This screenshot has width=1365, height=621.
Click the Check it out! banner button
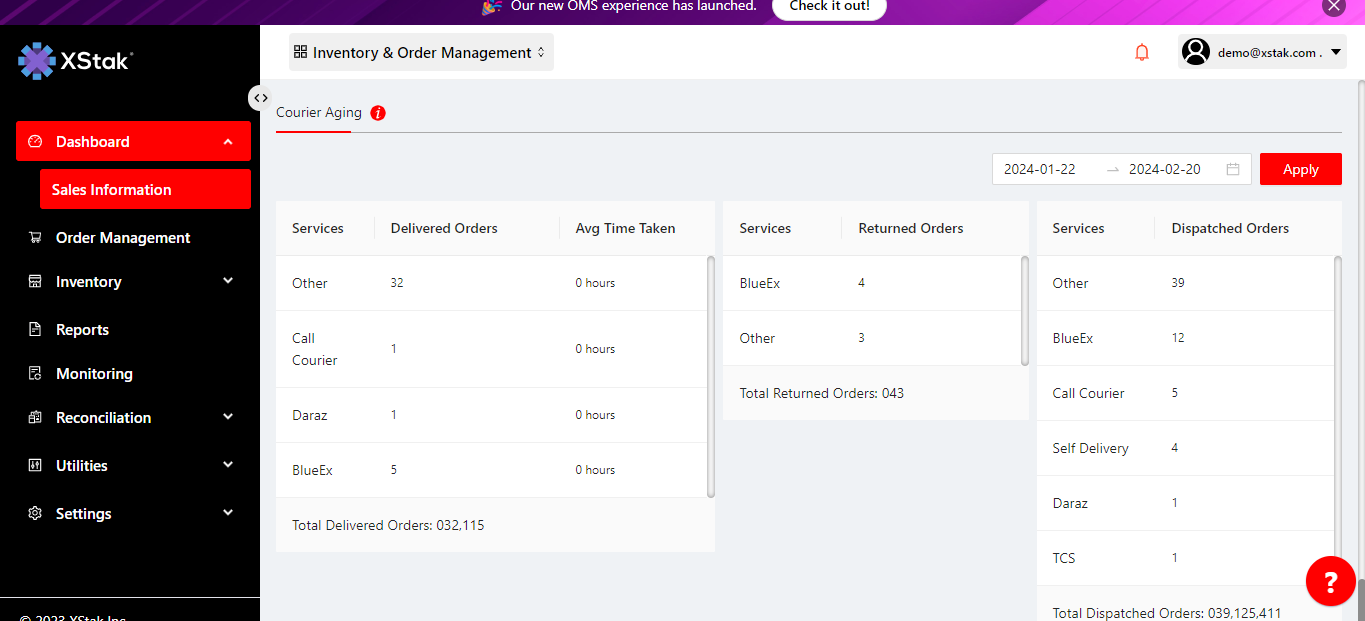(829, 7)
